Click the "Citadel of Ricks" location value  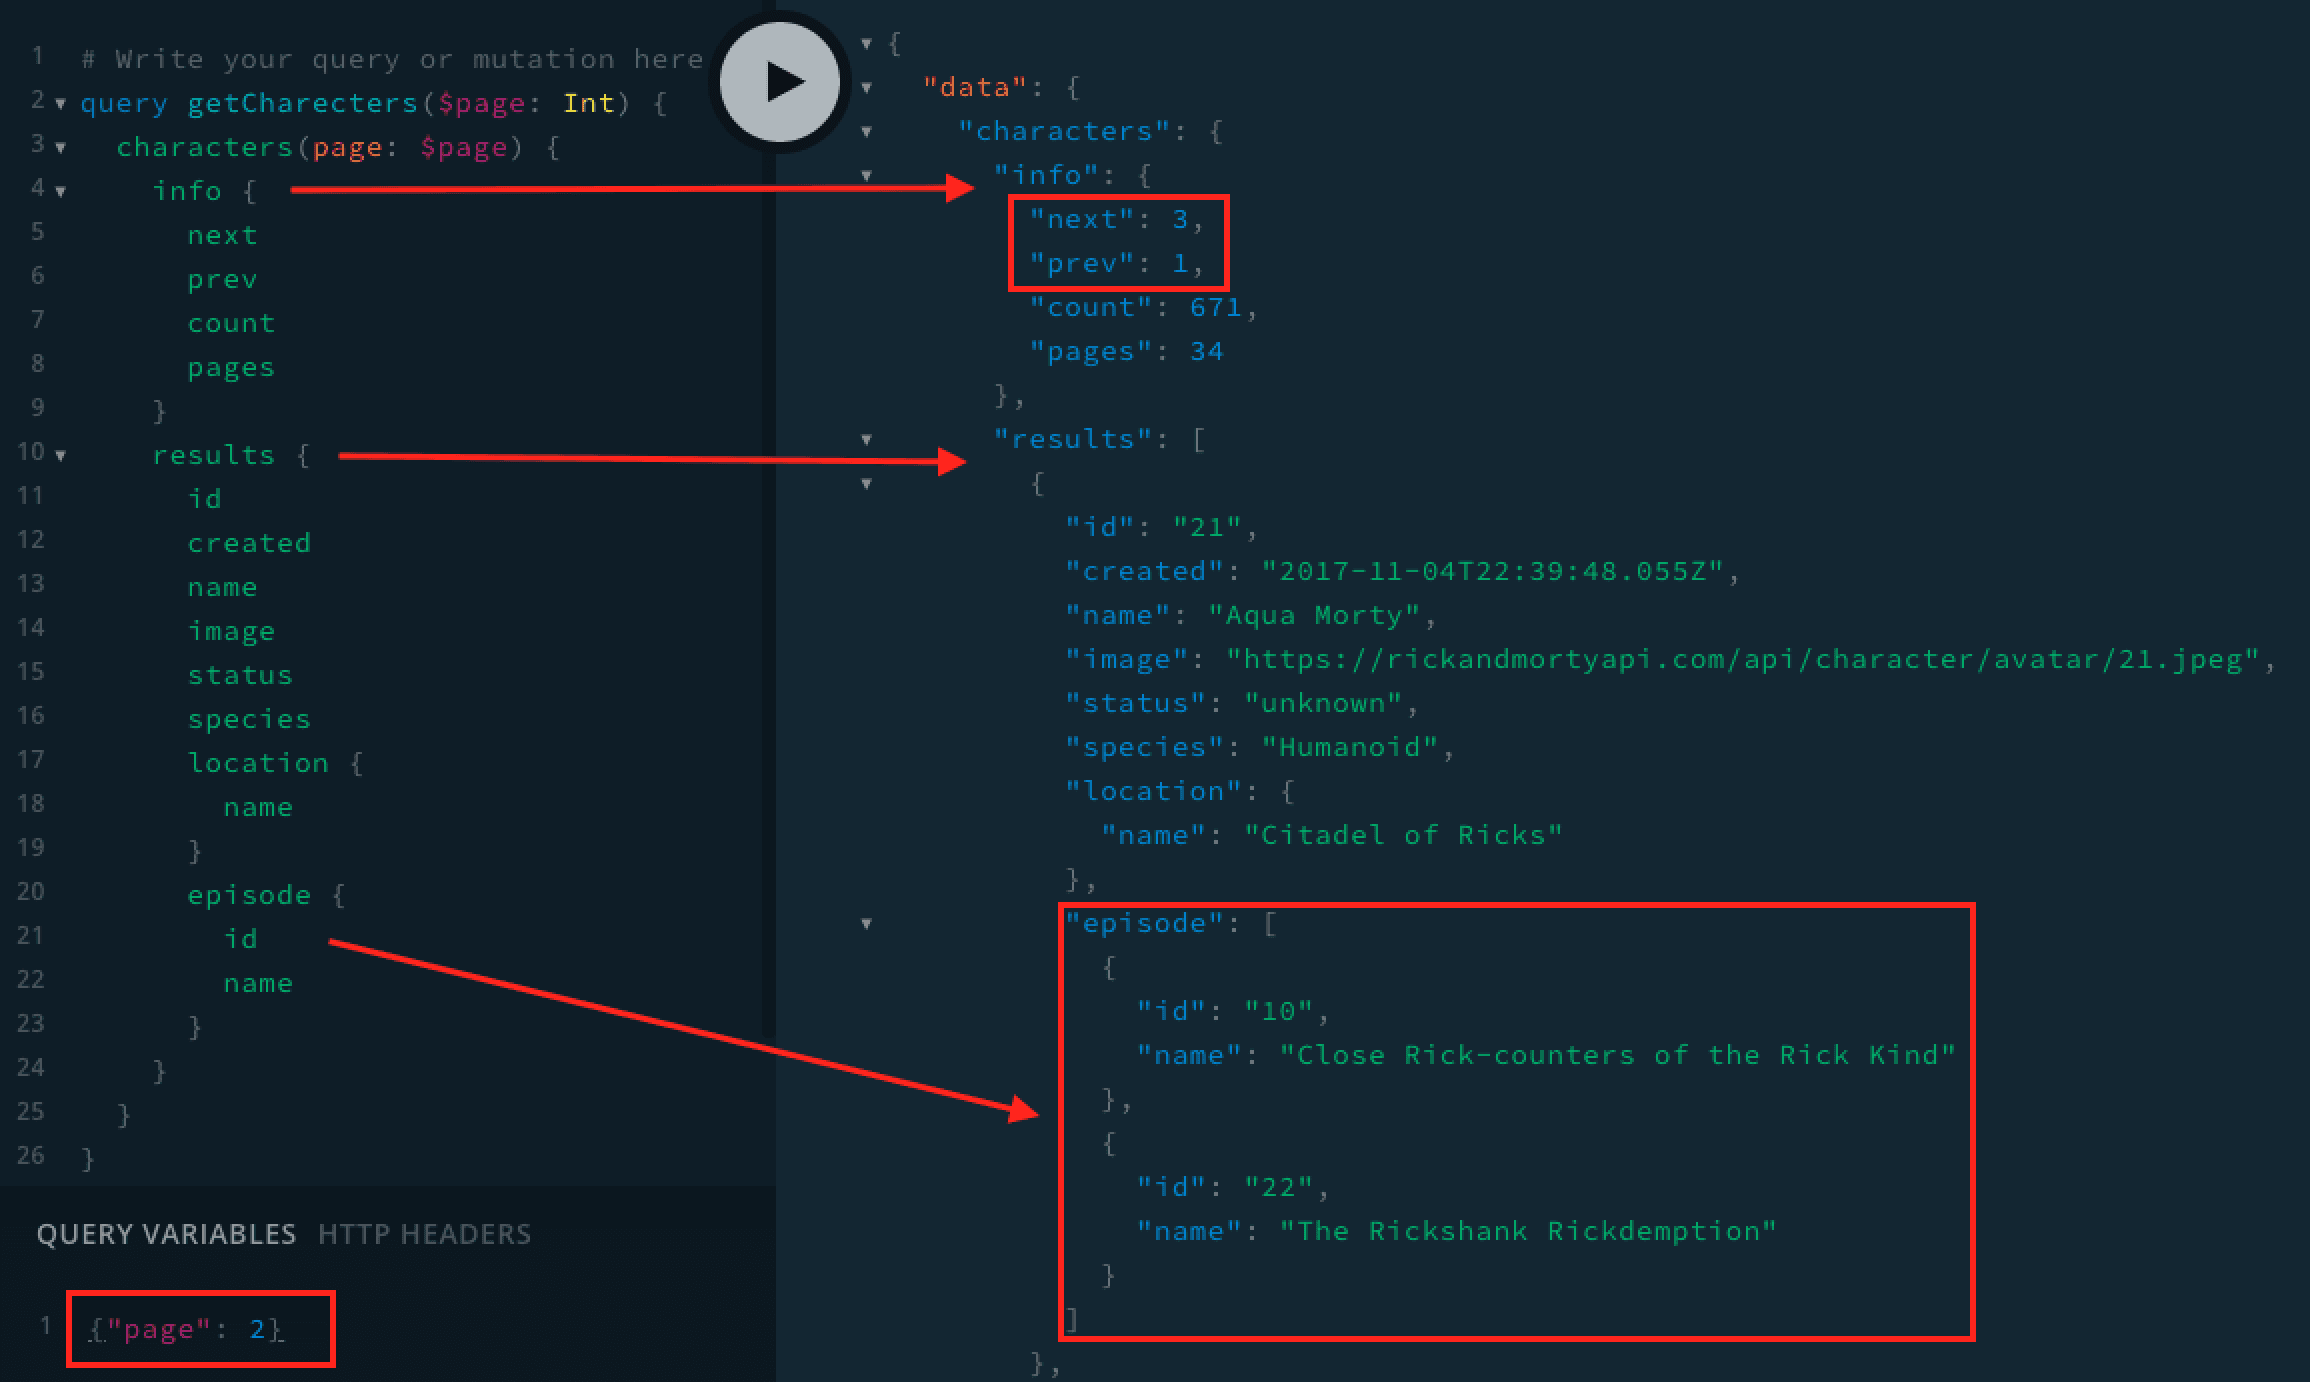pyautogui.click(x=1404, y=835)
